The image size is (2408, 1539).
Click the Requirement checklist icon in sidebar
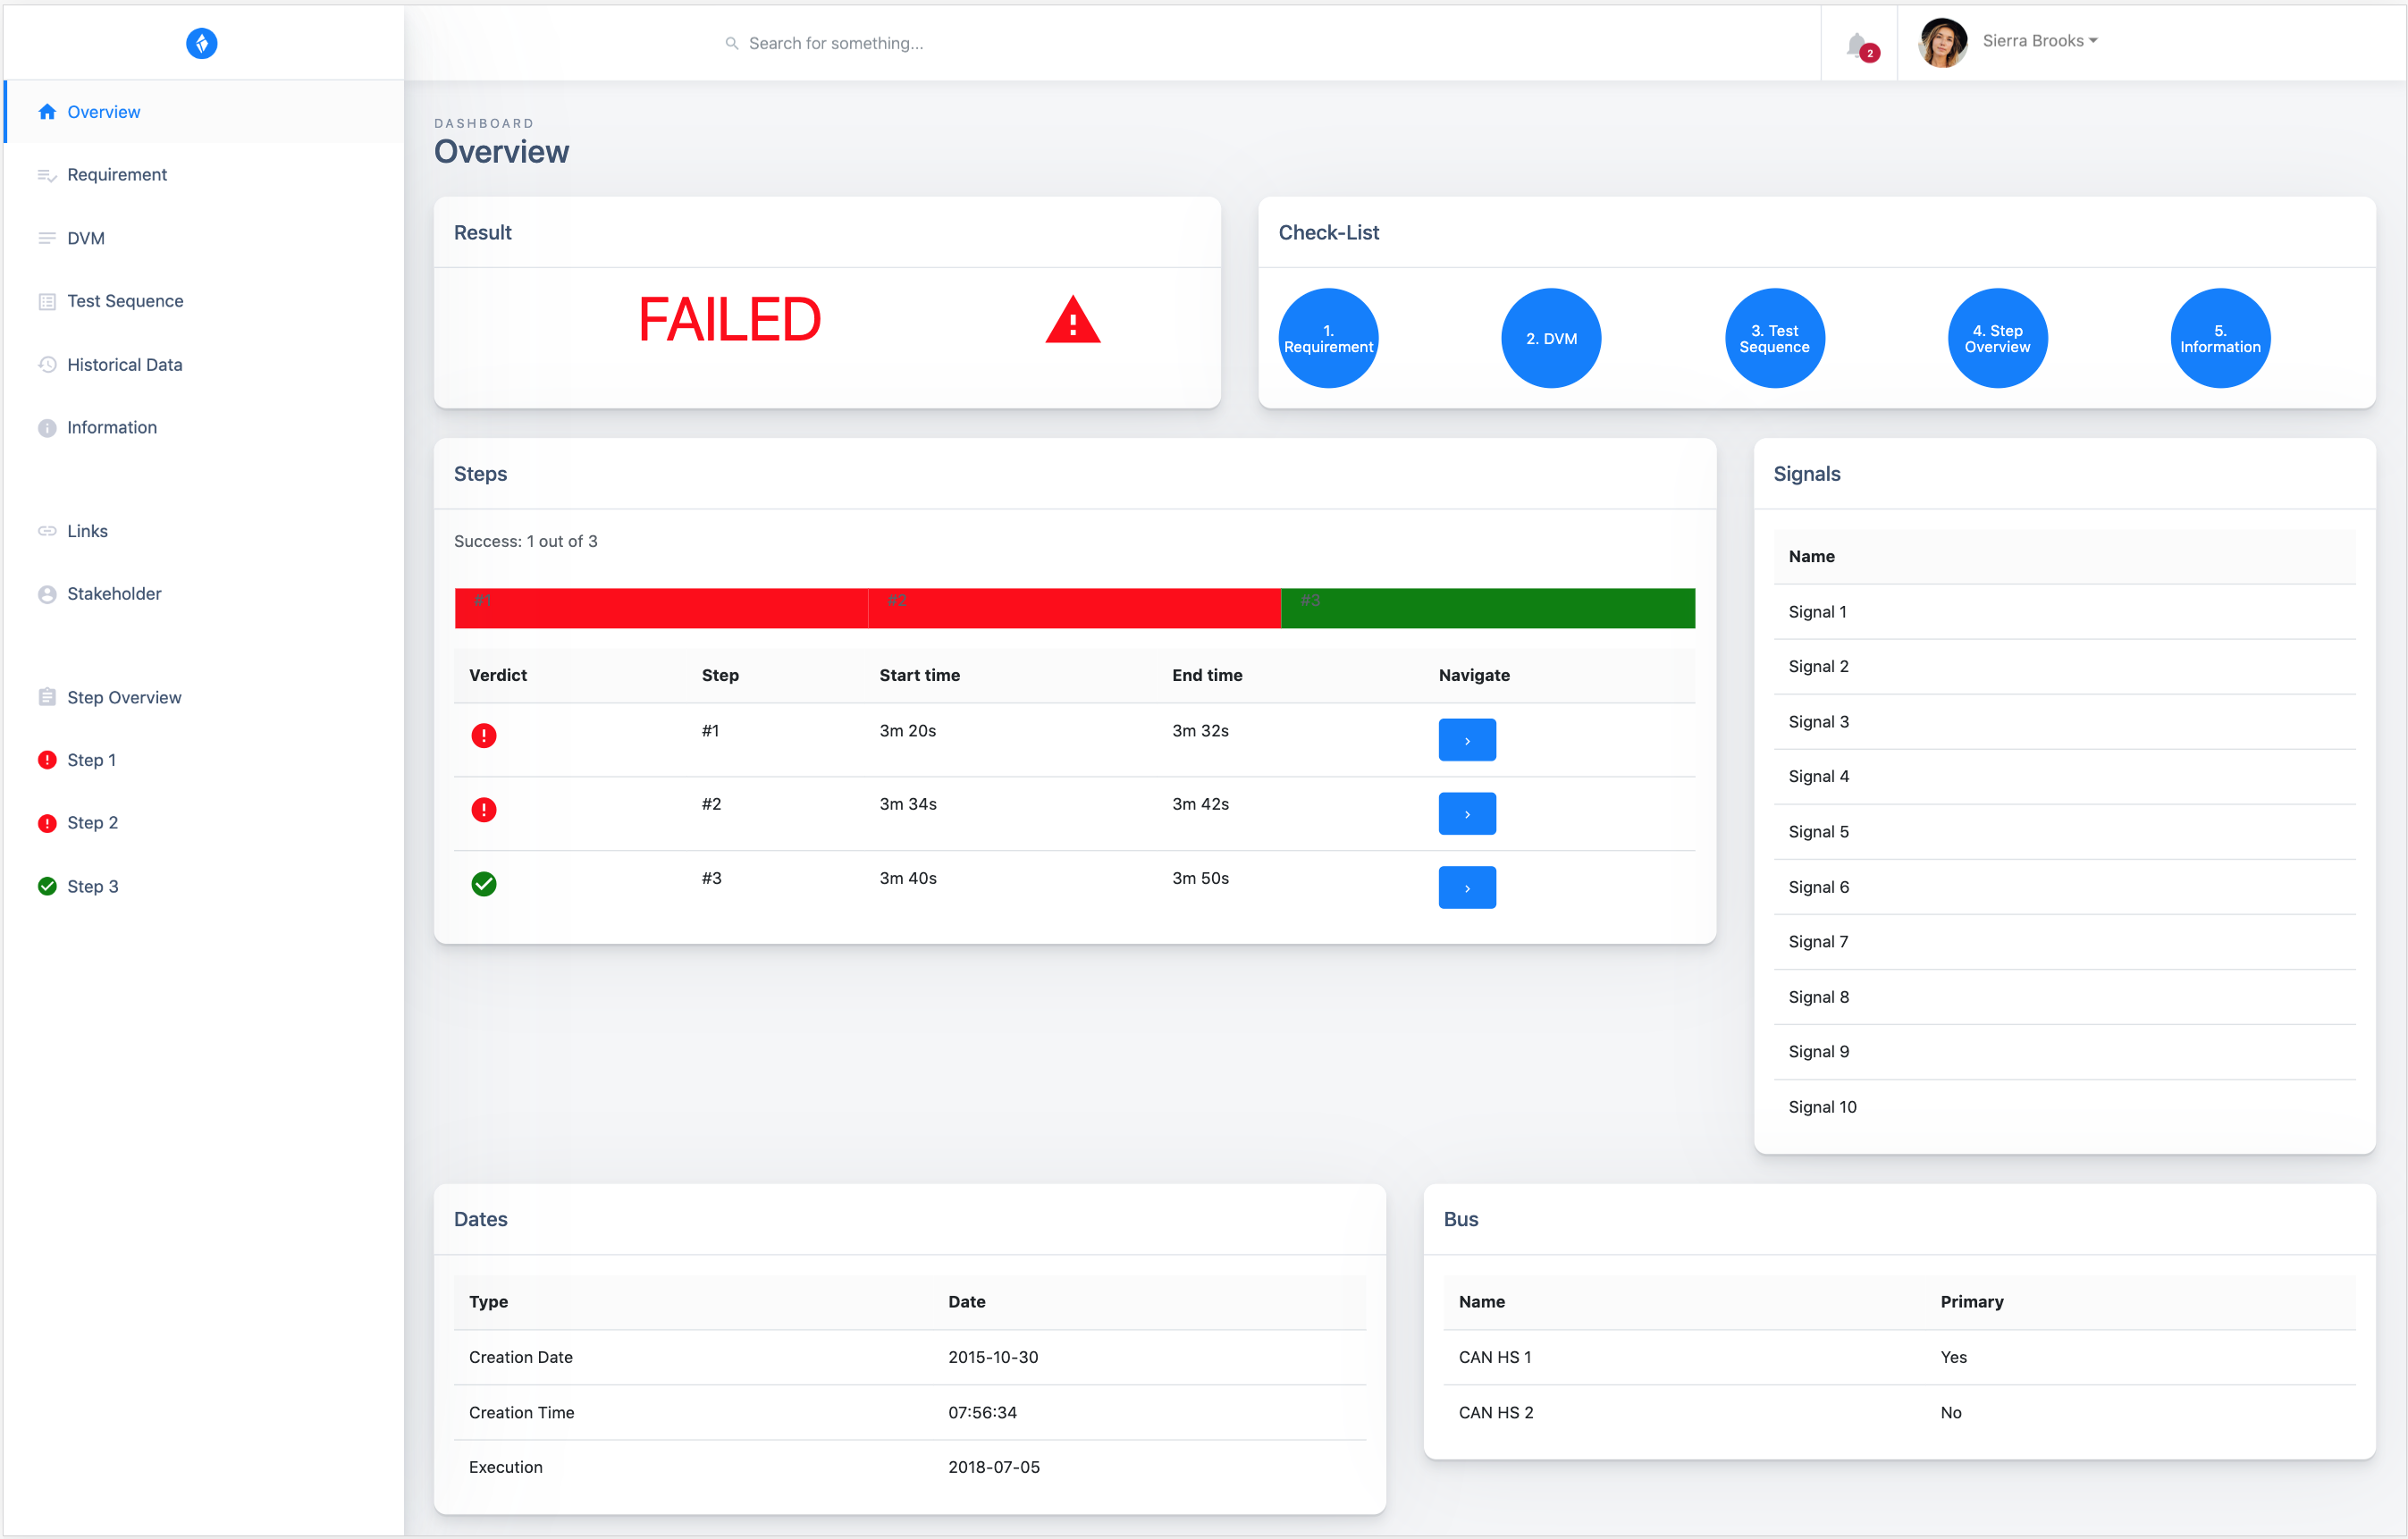(47, 175)
